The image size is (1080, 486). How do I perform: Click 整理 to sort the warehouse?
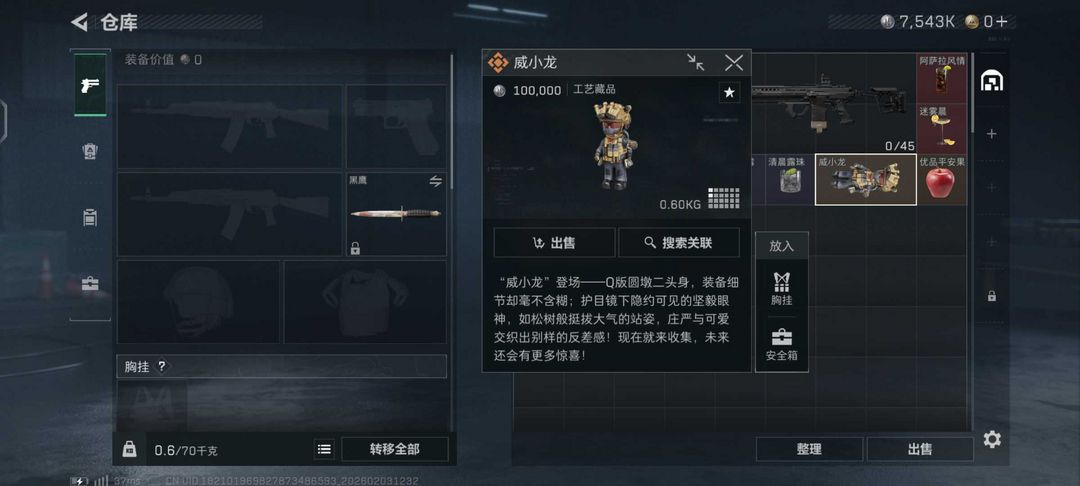(809, 449)
